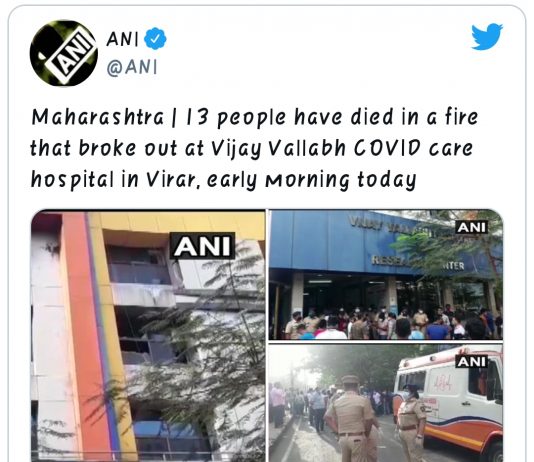Click the tweet text about Virar fire
Image resolution: width=534 pixels, height=462 pixels.
point(254,148)
